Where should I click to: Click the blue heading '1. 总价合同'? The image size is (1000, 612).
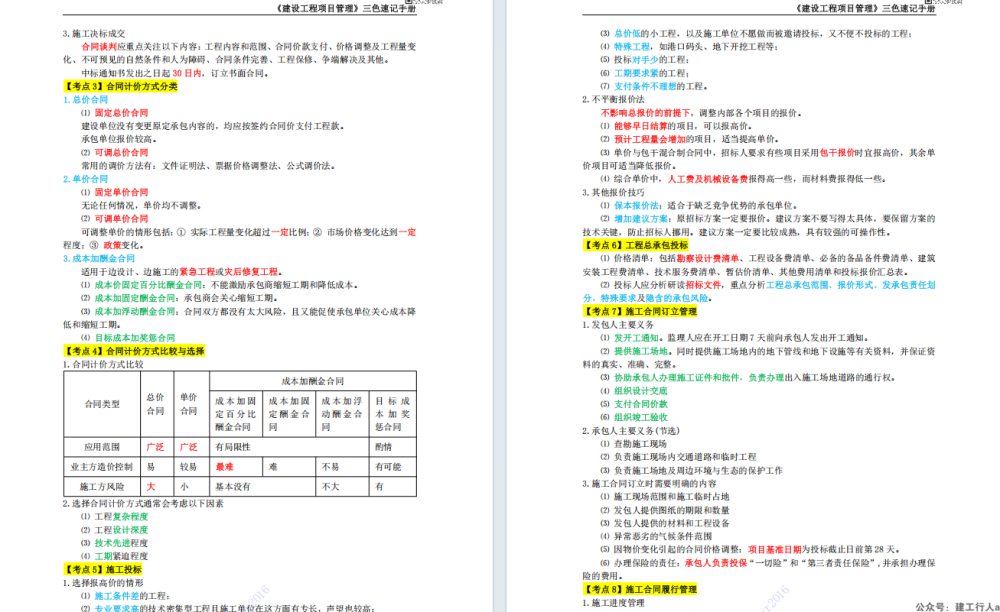[85, 99]
